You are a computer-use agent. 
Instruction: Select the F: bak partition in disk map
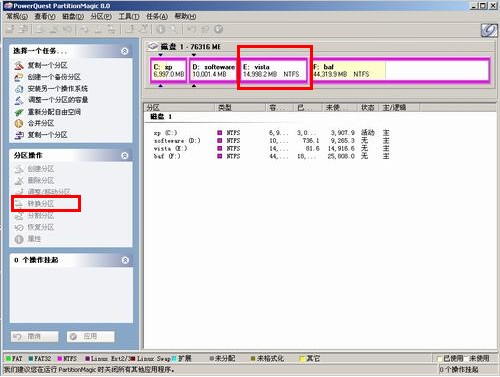tap(400, 70)
